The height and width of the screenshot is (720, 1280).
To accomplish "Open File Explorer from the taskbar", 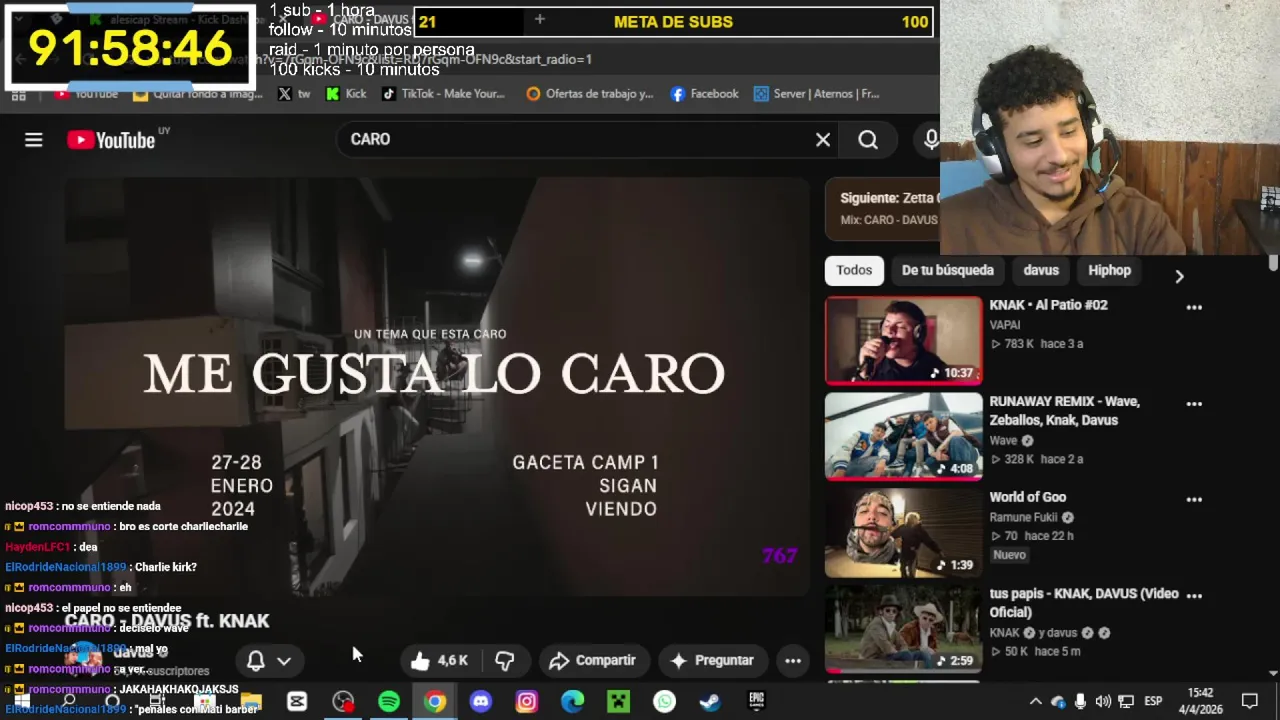I will point(251,702).
